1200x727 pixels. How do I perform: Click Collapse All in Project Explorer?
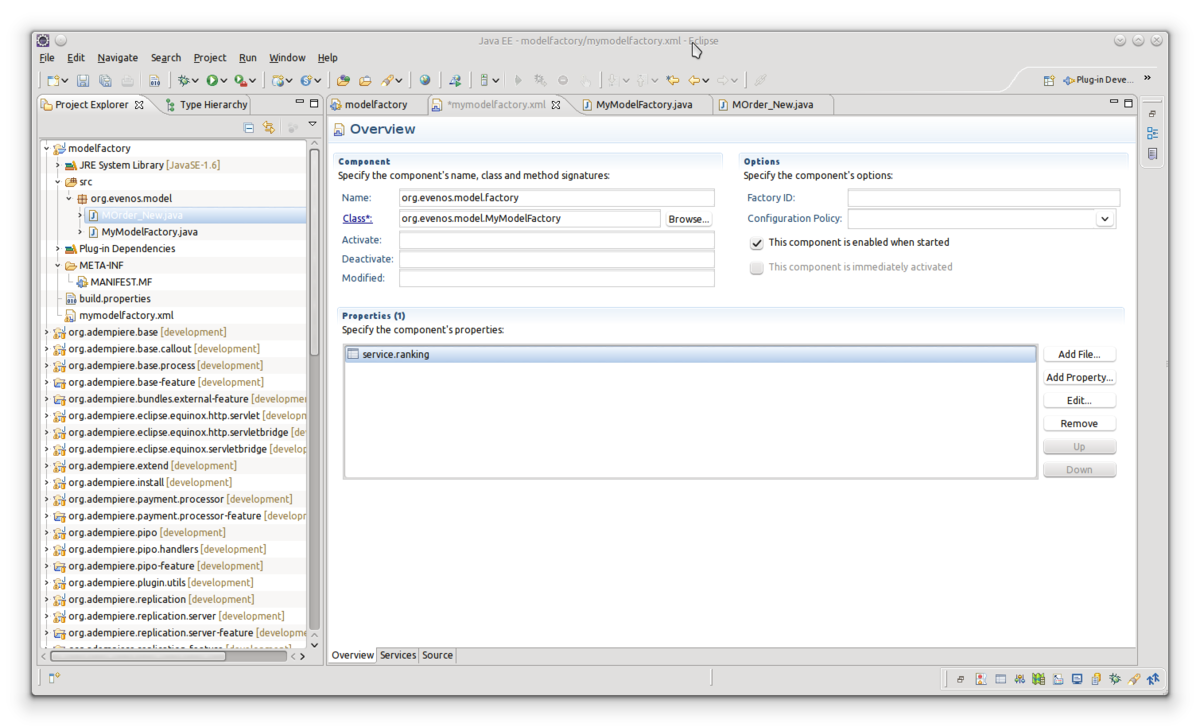coord(249,128)
